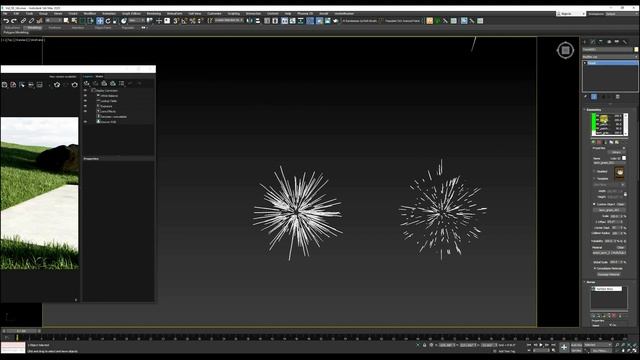Click the ViewCube in the viewport corner
Image resolution: width=640 pixels, height=360 pixels.
point(565,50)
